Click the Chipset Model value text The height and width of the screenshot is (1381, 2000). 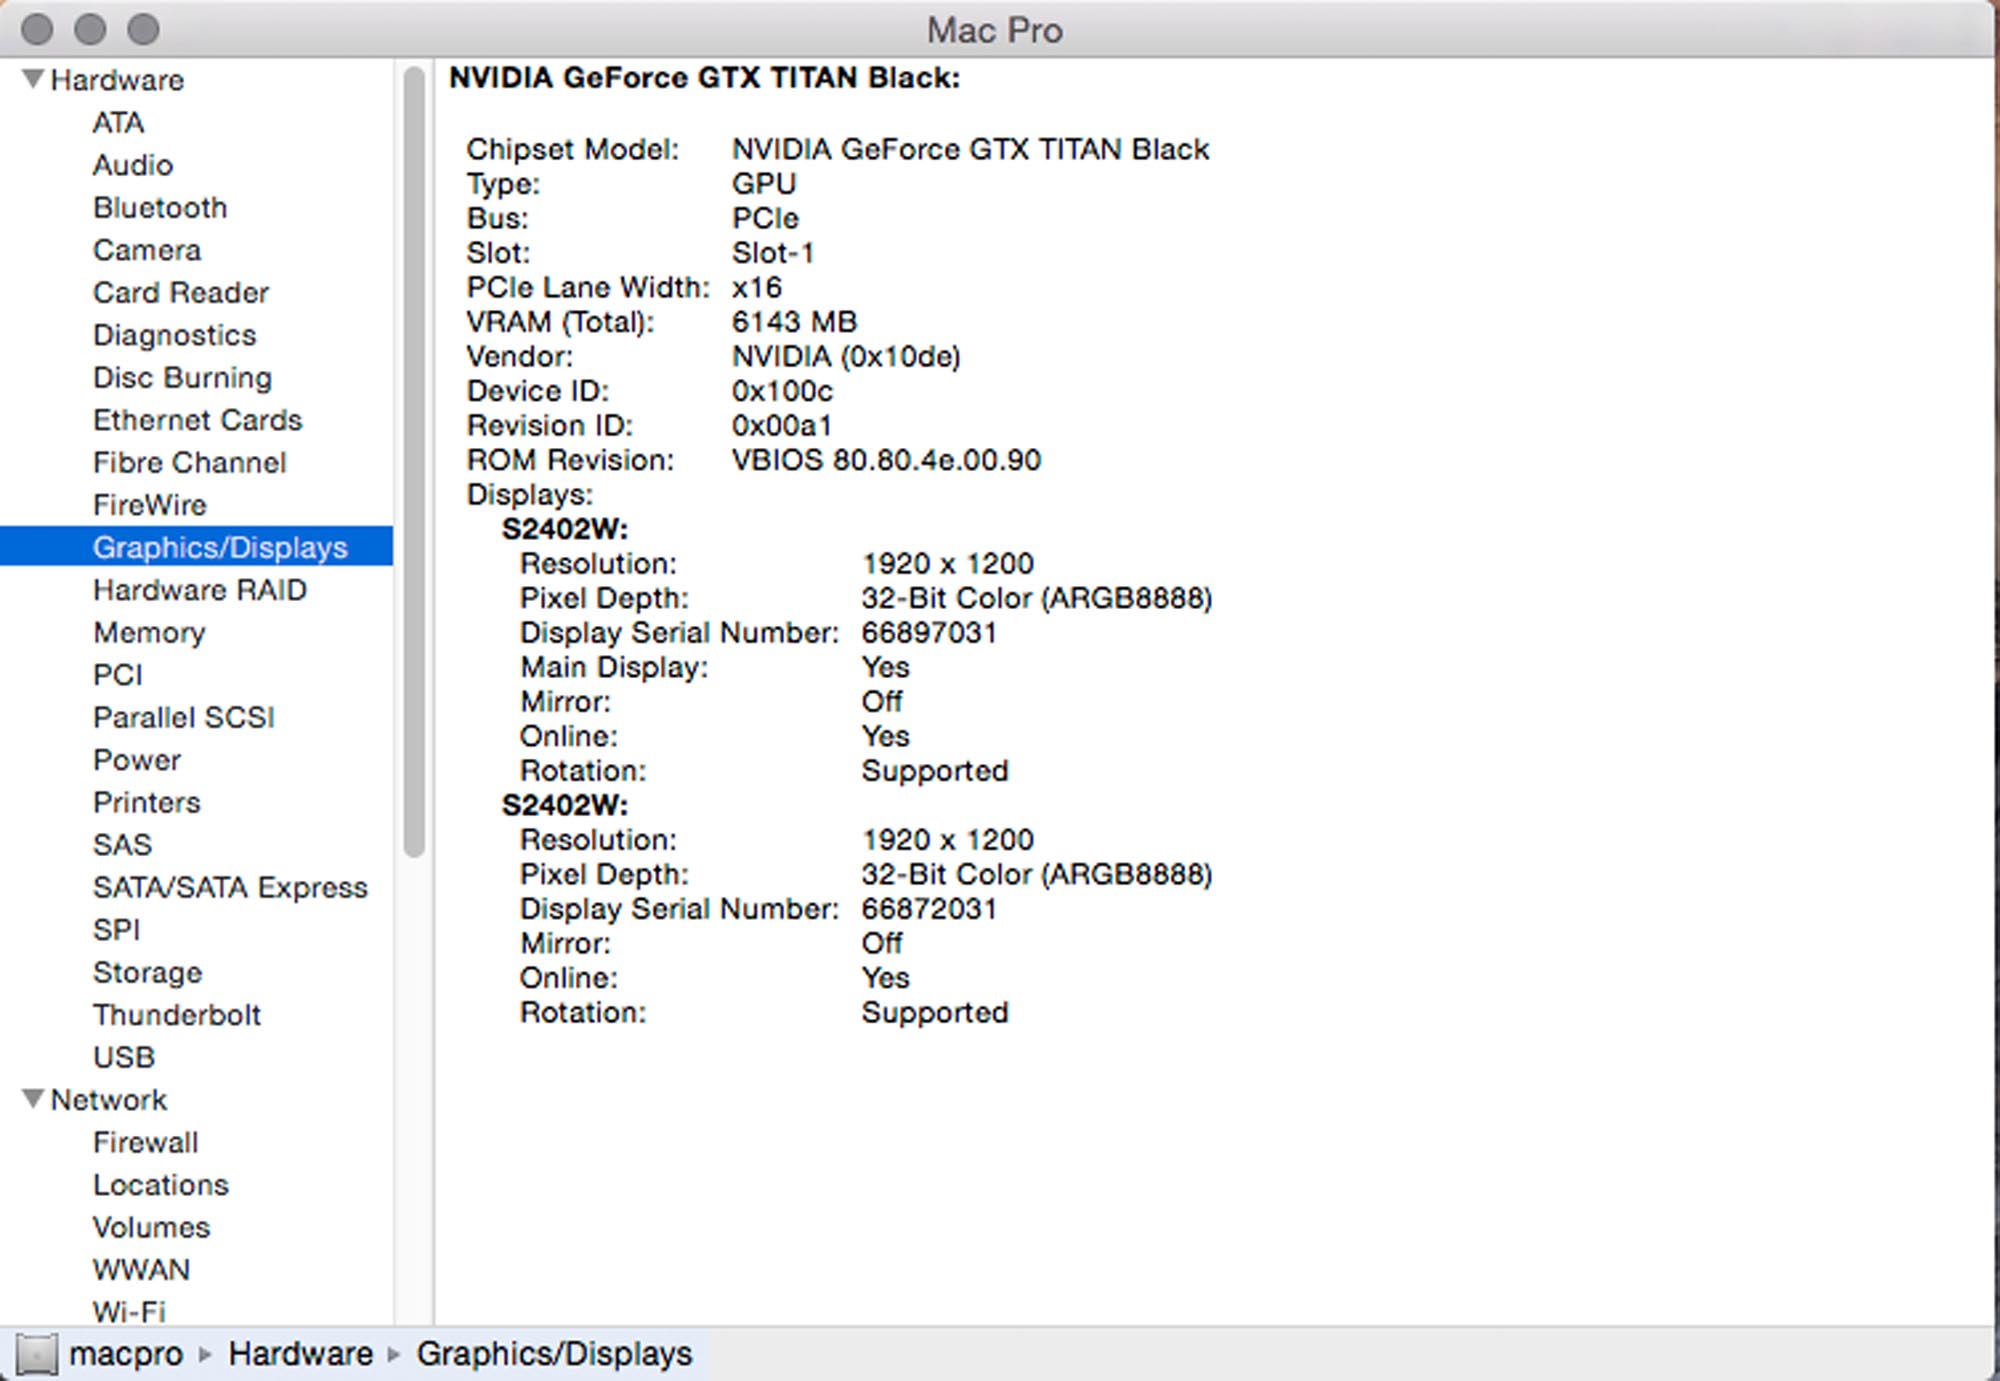coord(970,150)
